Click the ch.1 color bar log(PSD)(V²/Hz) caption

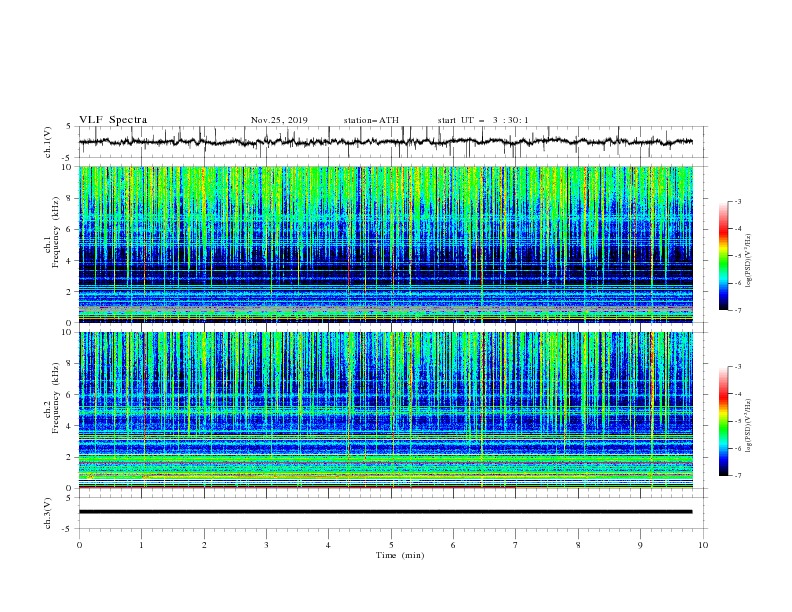pyautogui.click(x=749, y=261)
